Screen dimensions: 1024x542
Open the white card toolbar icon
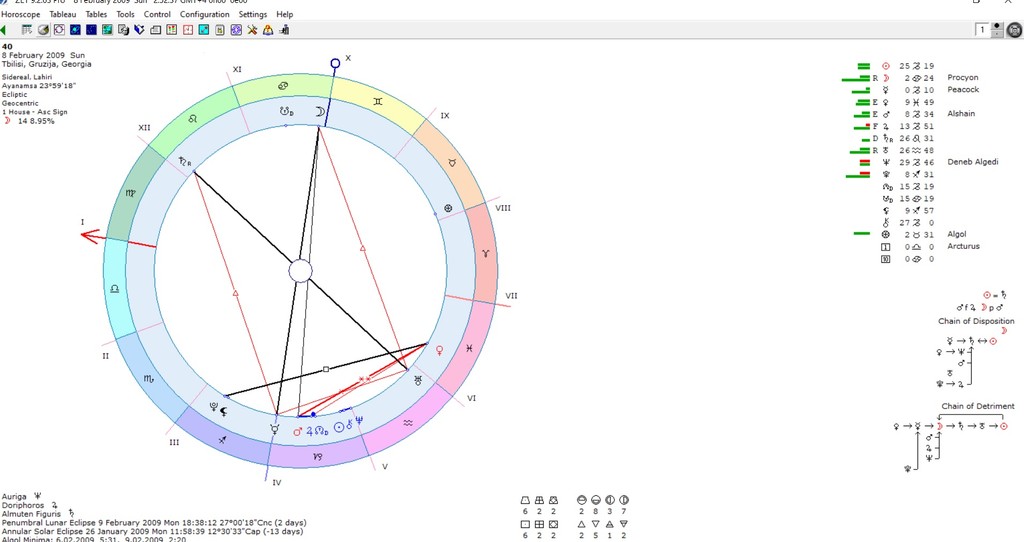(155, 30)
